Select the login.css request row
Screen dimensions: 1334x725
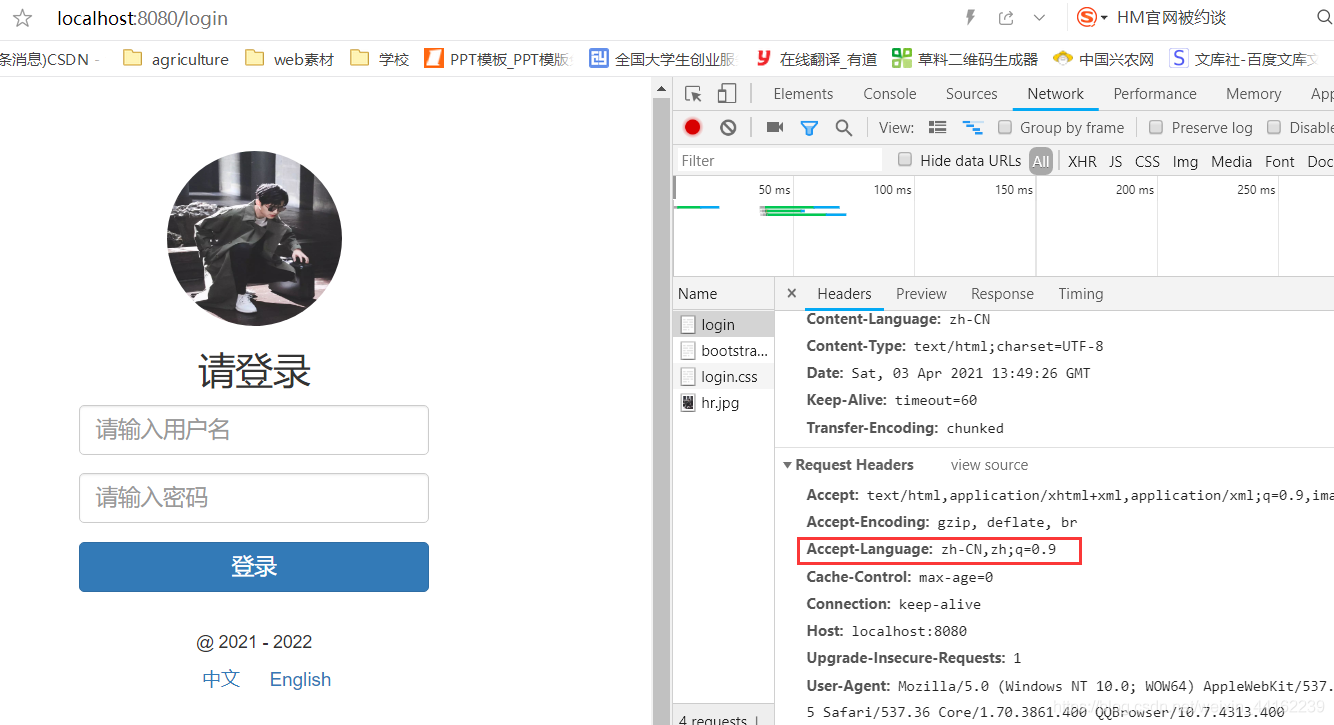(x=724, y=376)
